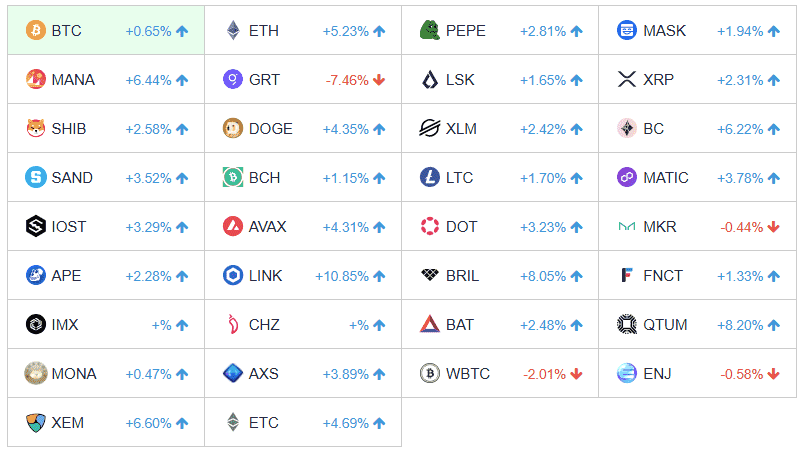Click the SHIB Shiba Inu icon
This screenshot has height=456, width=805.
coord(36,128)
